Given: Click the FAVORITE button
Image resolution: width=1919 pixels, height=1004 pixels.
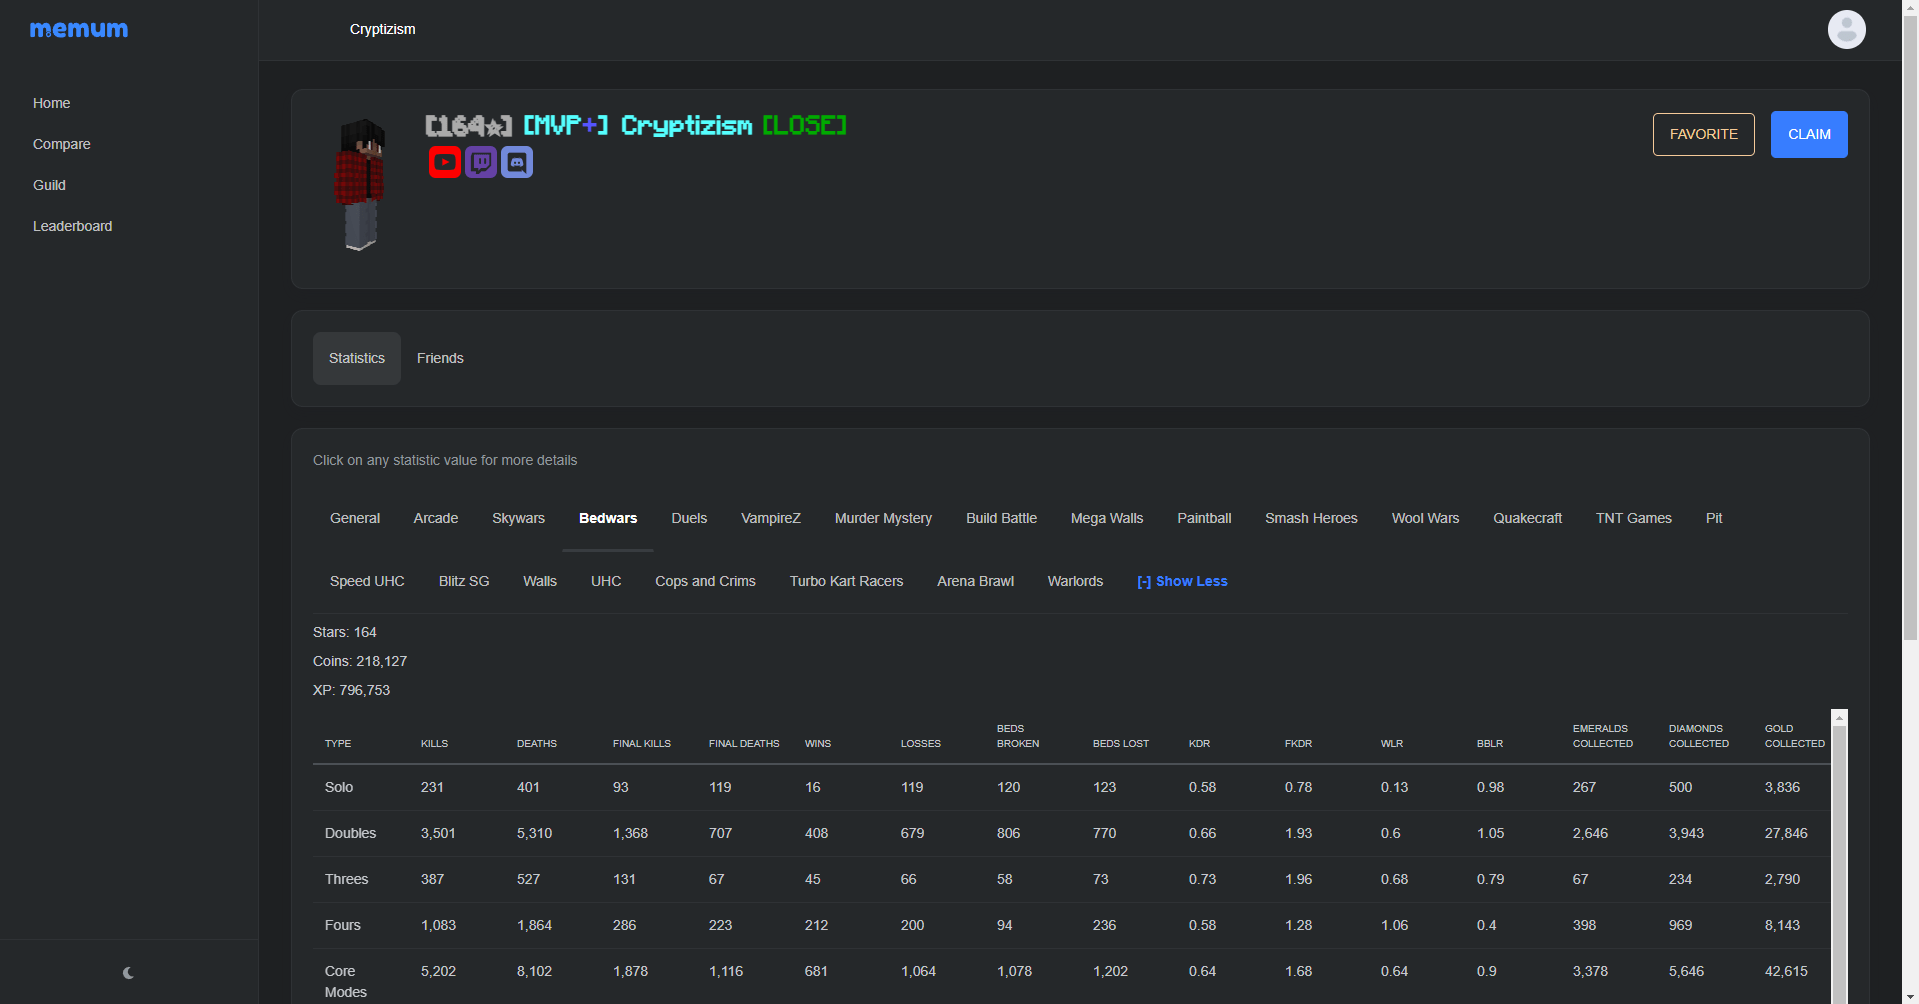Looking at the screenshot, I should point(1703,134).
